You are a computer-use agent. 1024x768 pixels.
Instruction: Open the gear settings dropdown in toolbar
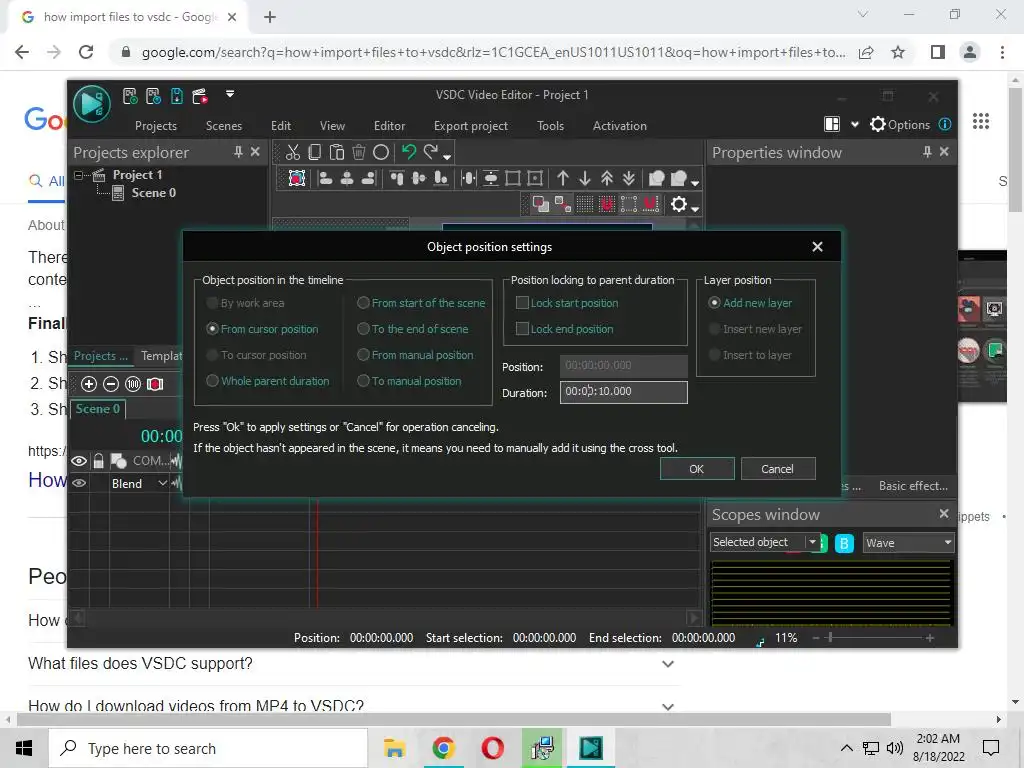click(x=695, y=209)
